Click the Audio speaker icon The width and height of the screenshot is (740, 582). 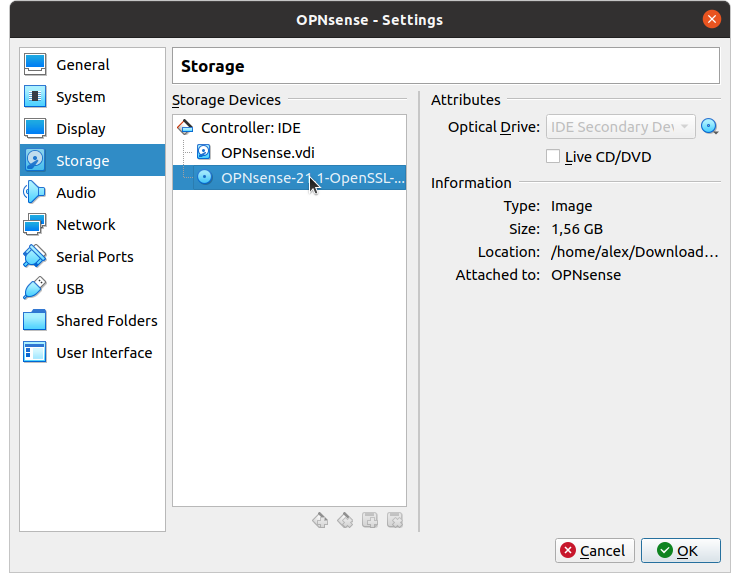[35, 193]
